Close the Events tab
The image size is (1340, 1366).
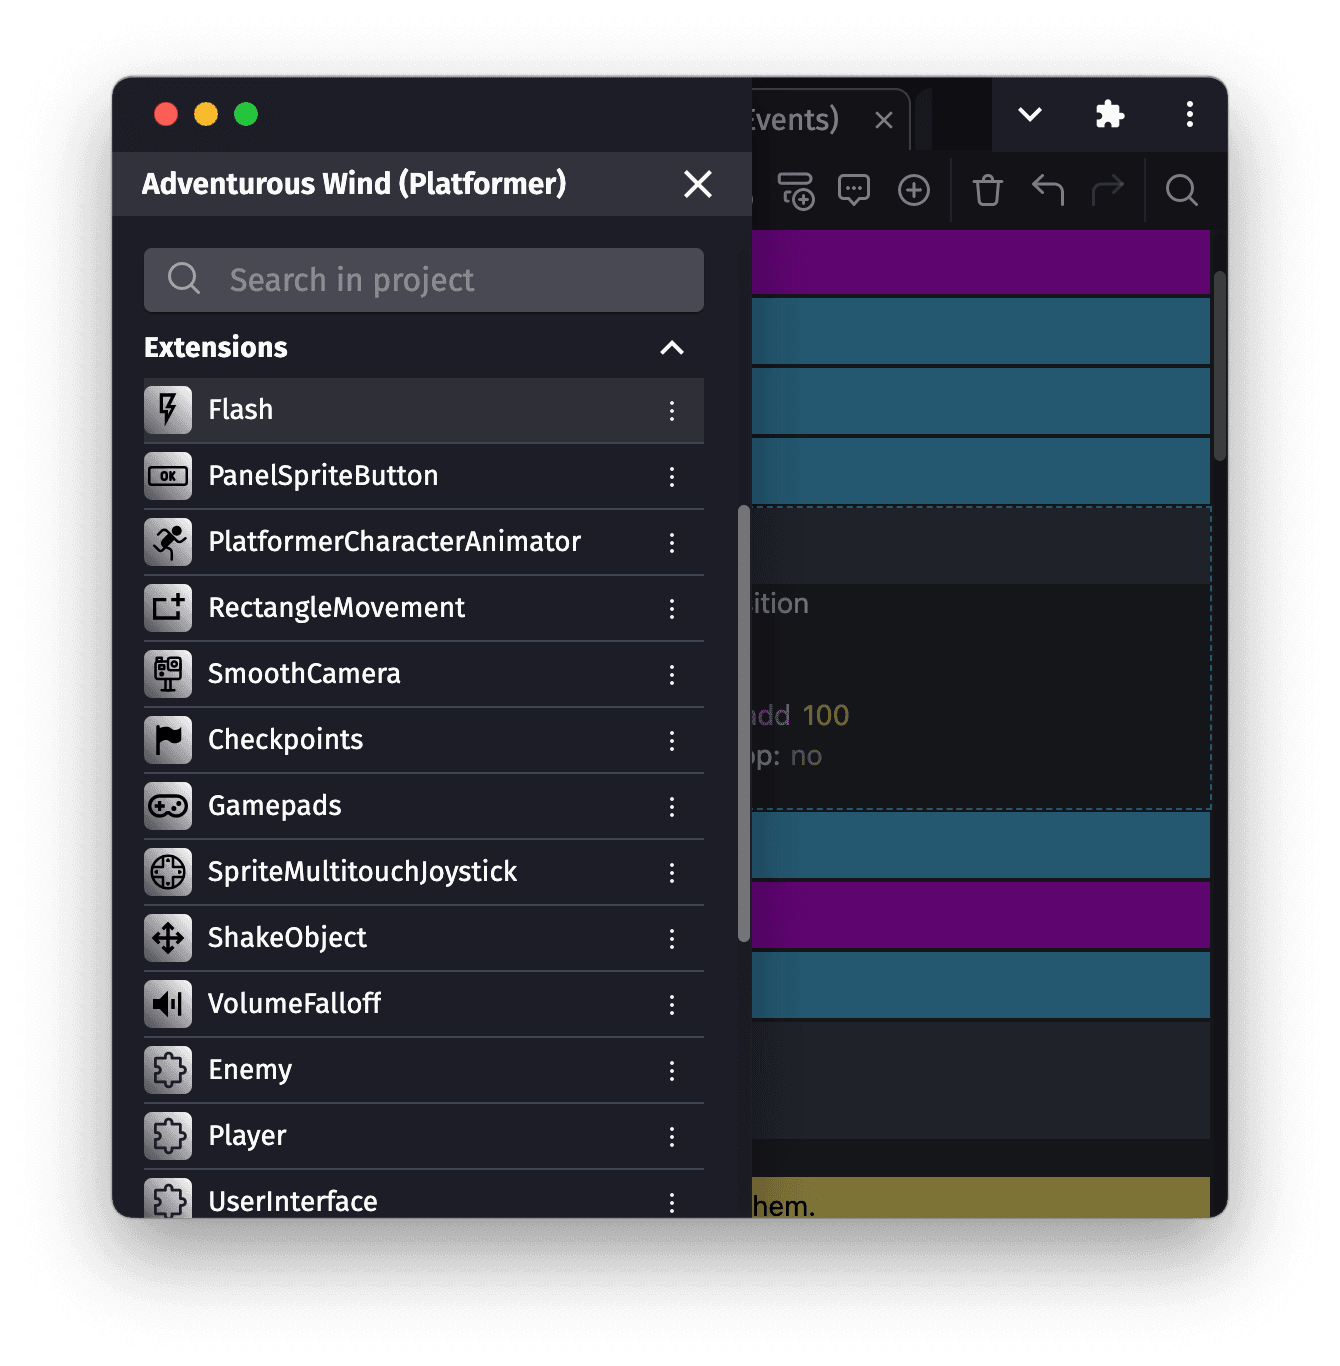click(884, 121)
